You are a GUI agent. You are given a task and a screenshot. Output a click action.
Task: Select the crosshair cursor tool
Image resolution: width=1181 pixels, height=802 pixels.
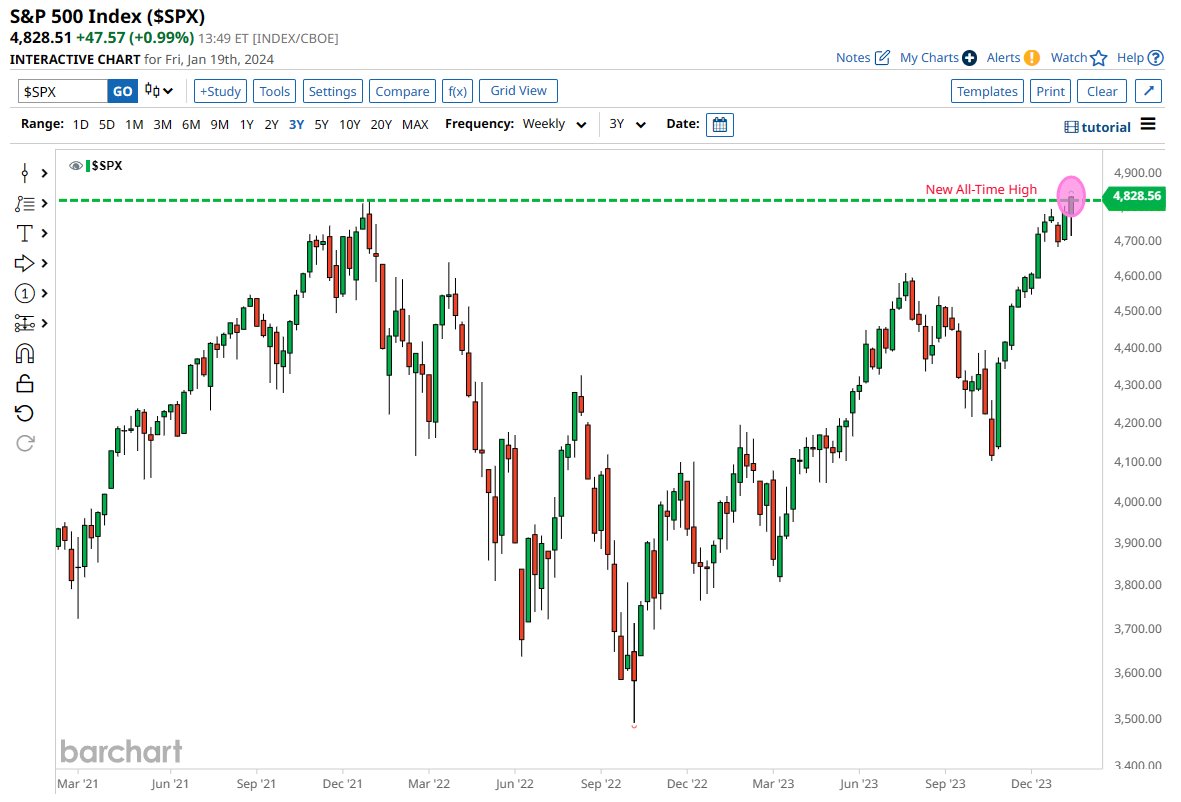[x=25, y=173]
